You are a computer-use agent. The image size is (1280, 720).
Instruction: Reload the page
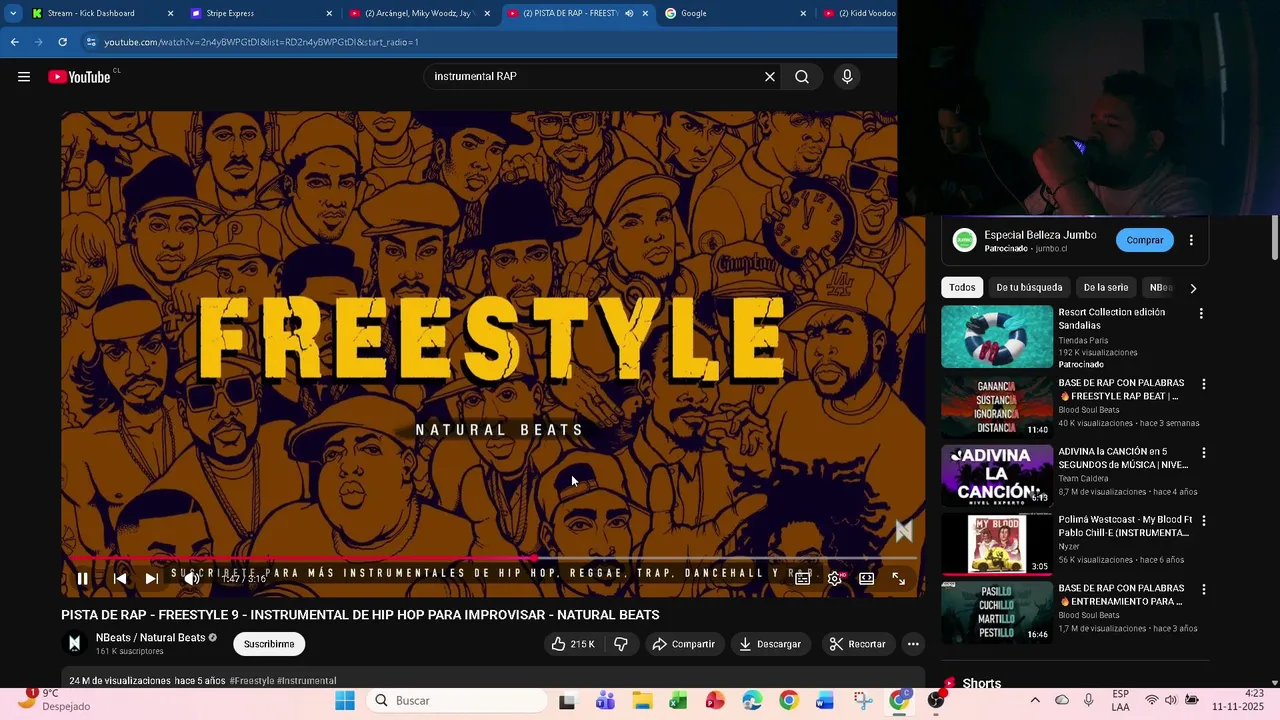(62, 42)
